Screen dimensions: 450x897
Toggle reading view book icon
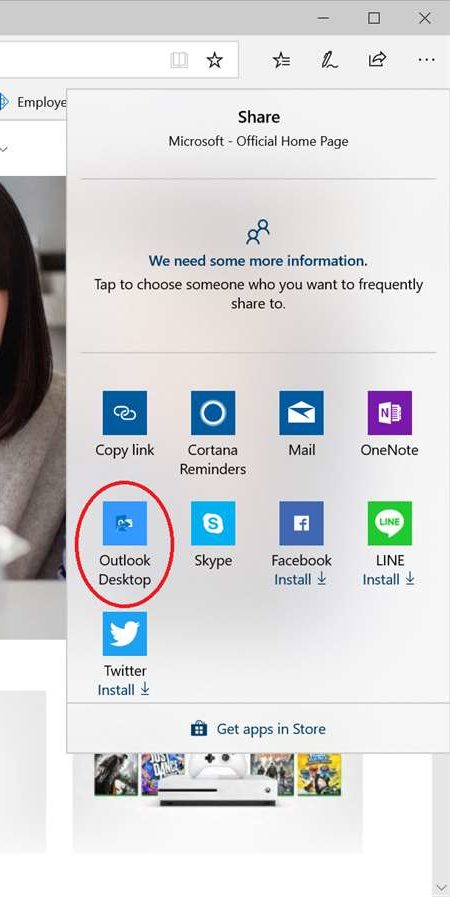[180, 60]
